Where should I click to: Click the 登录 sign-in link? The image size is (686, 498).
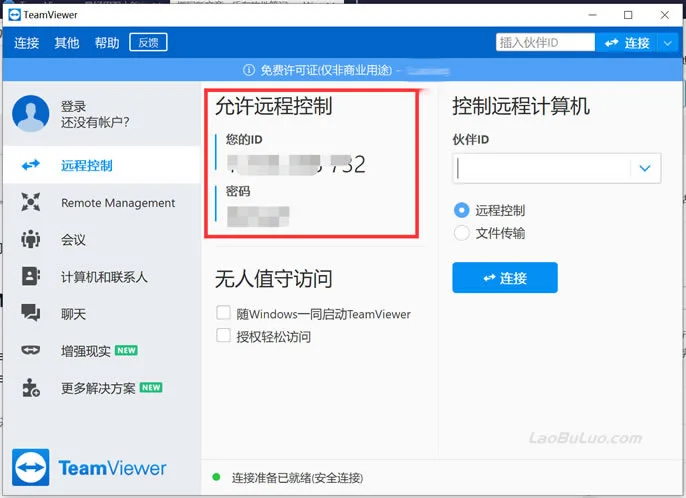[x=74, y=106]
